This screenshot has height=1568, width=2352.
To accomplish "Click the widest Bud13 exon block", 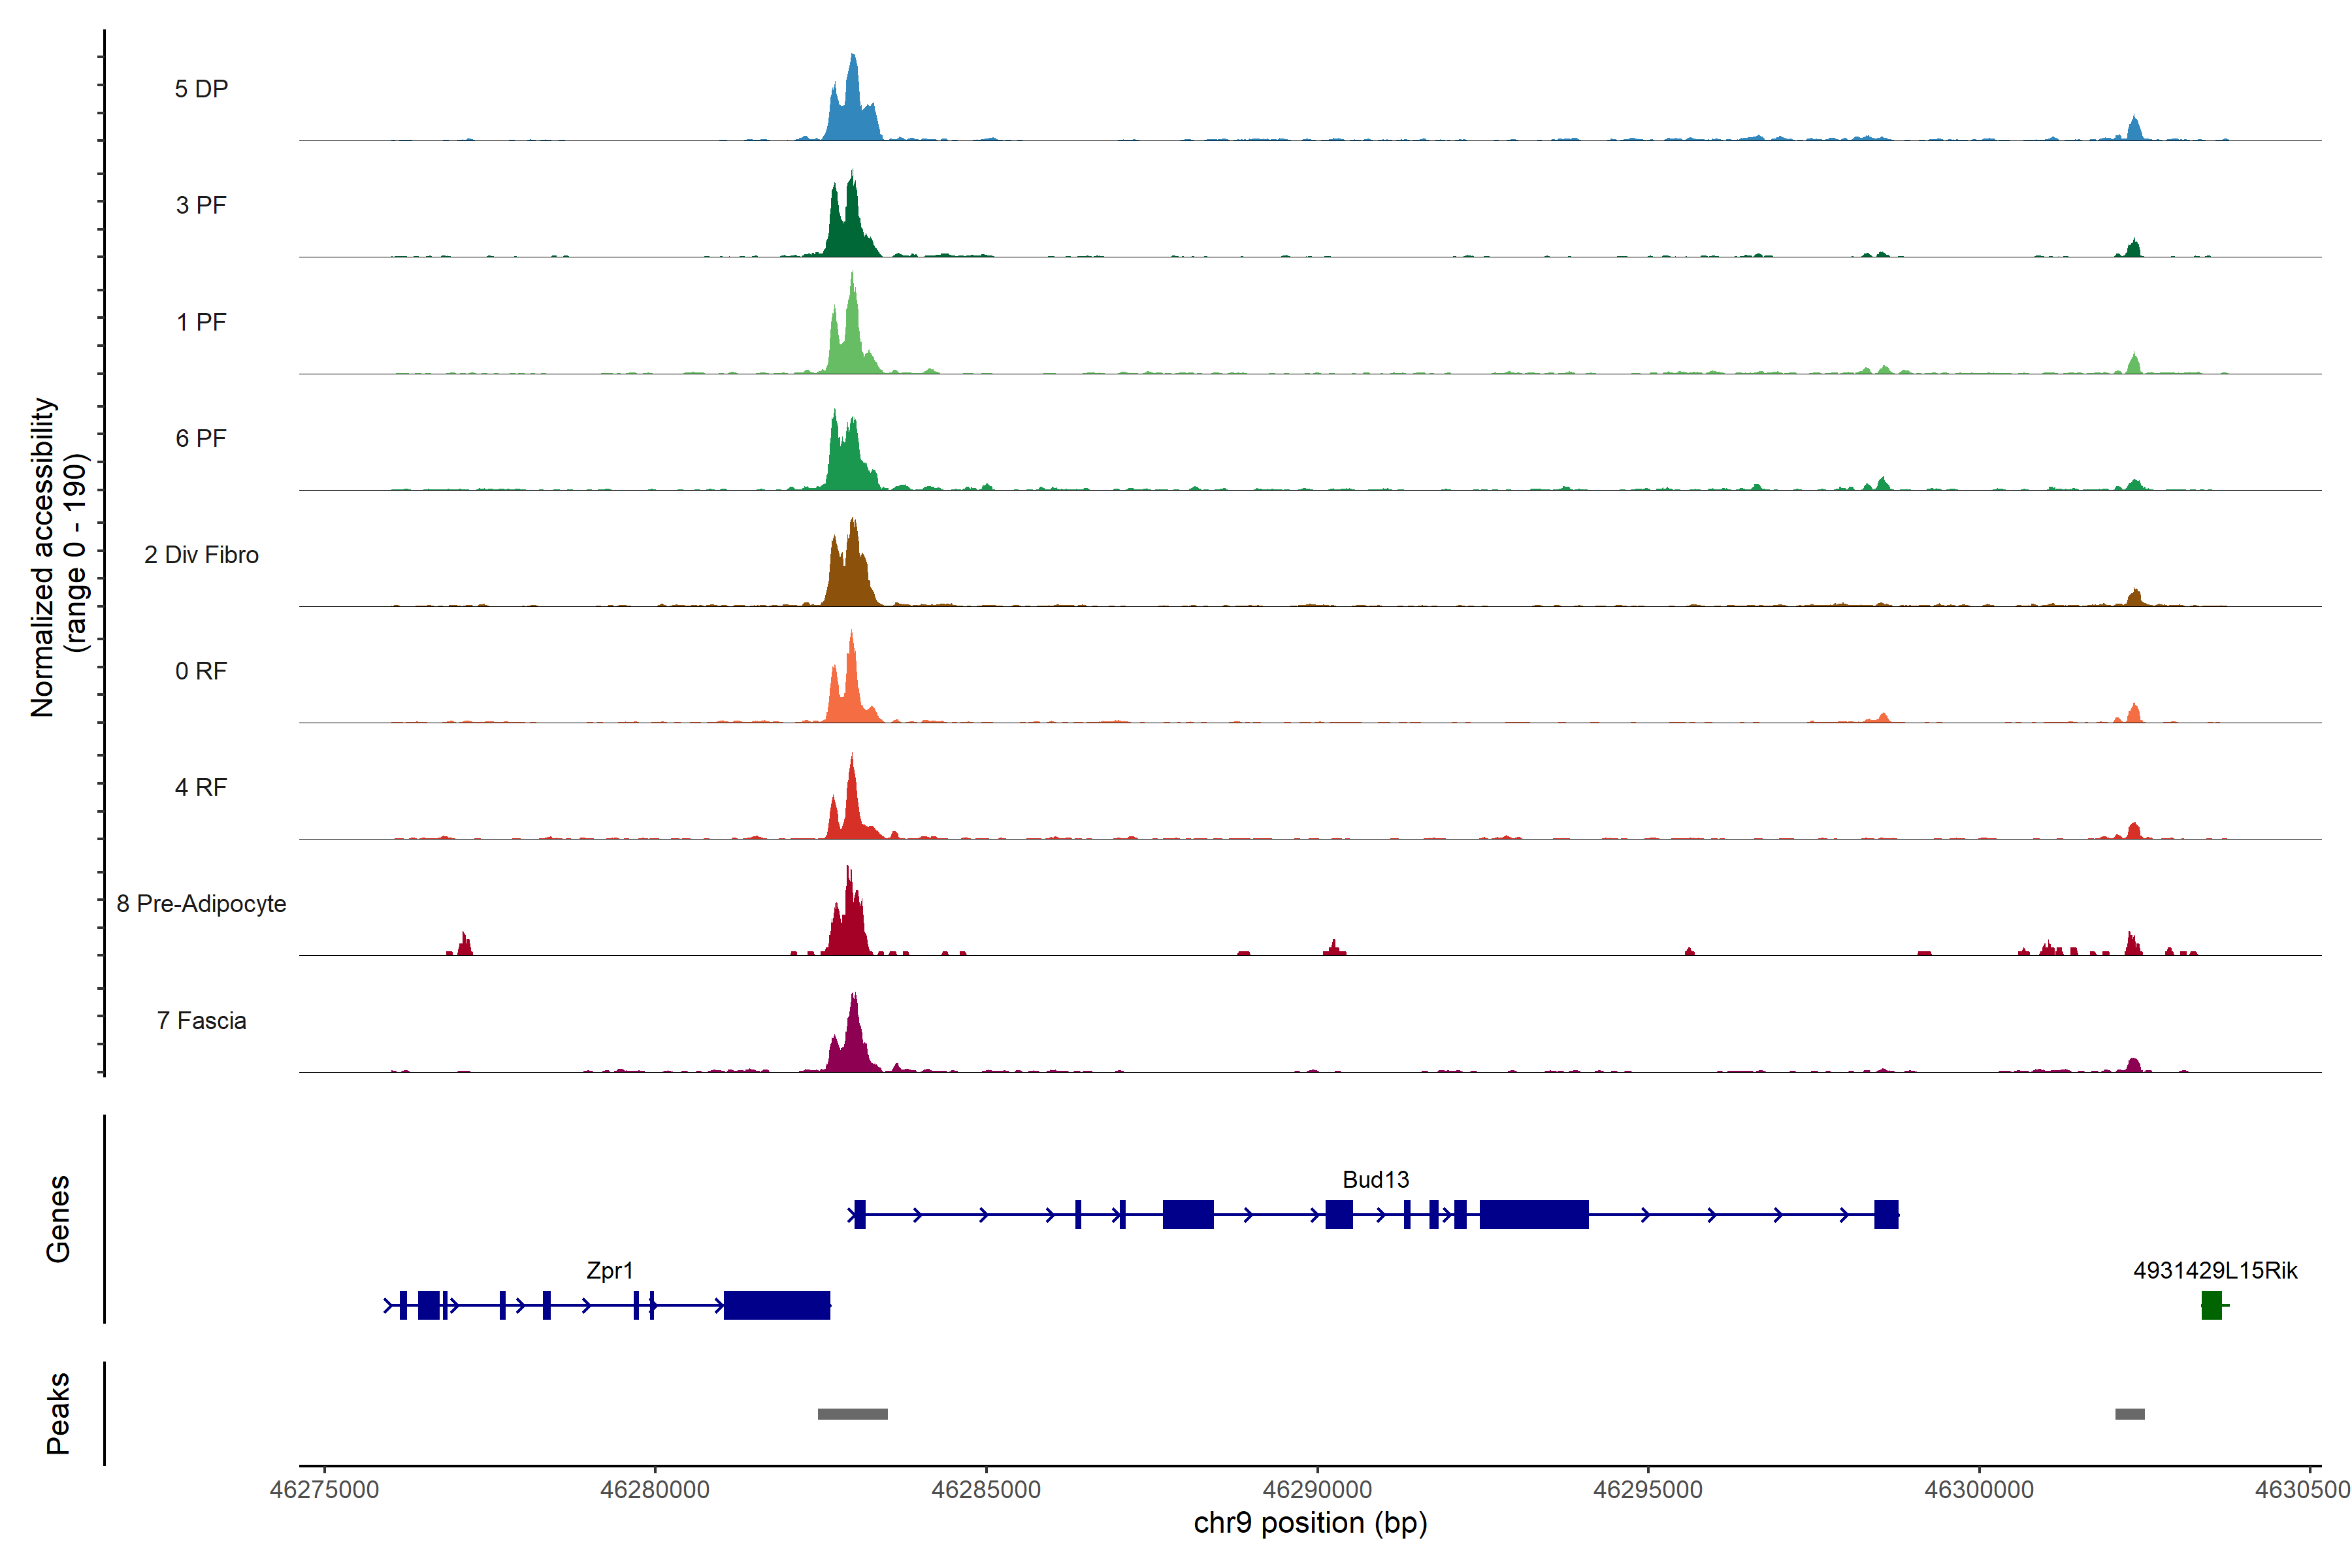I will 1534,1214.
